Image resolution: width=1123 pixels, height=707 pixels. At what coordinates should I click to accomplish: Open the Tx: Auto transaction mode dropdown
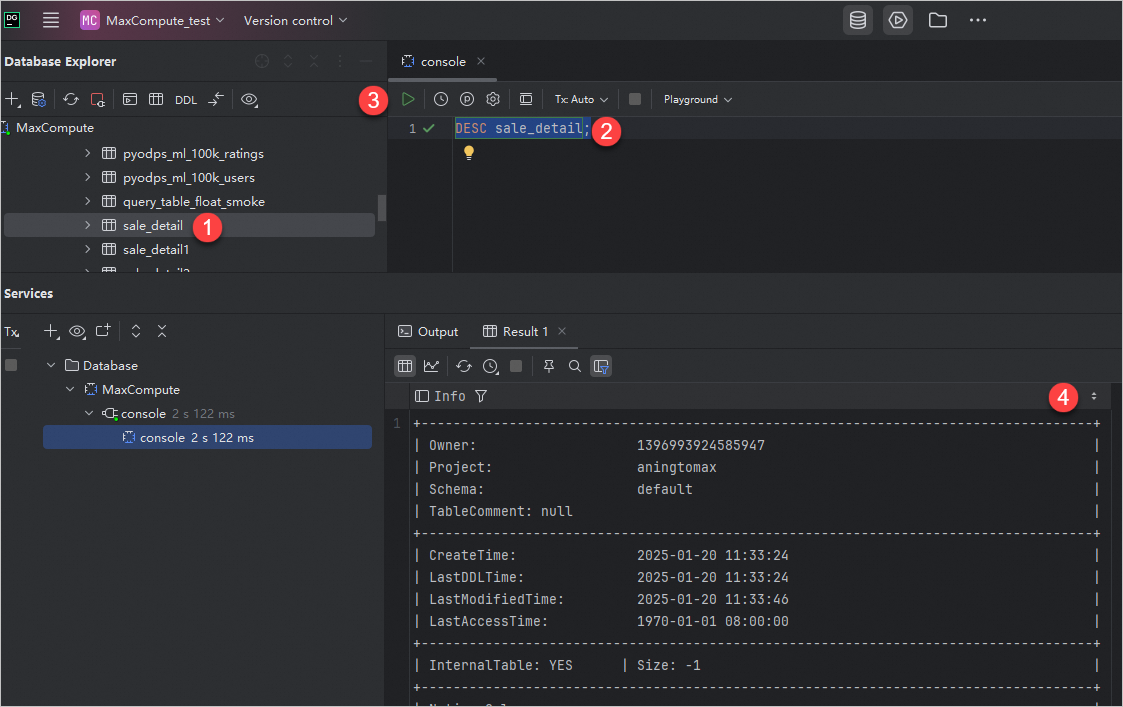[x=581, y=99]
